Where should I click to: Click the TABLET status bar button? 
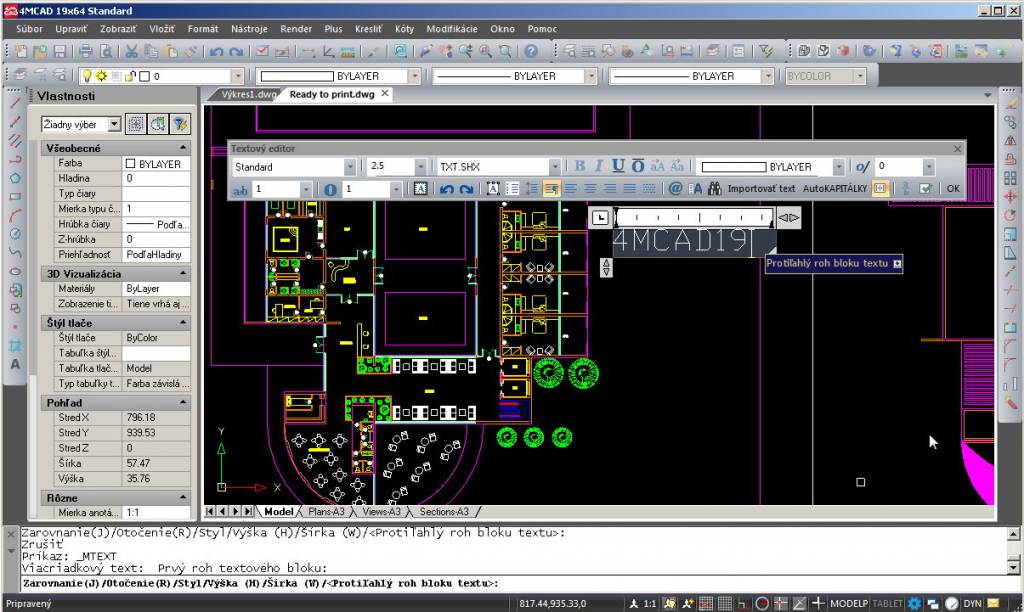pyautogui.click(x=888, y=604)
